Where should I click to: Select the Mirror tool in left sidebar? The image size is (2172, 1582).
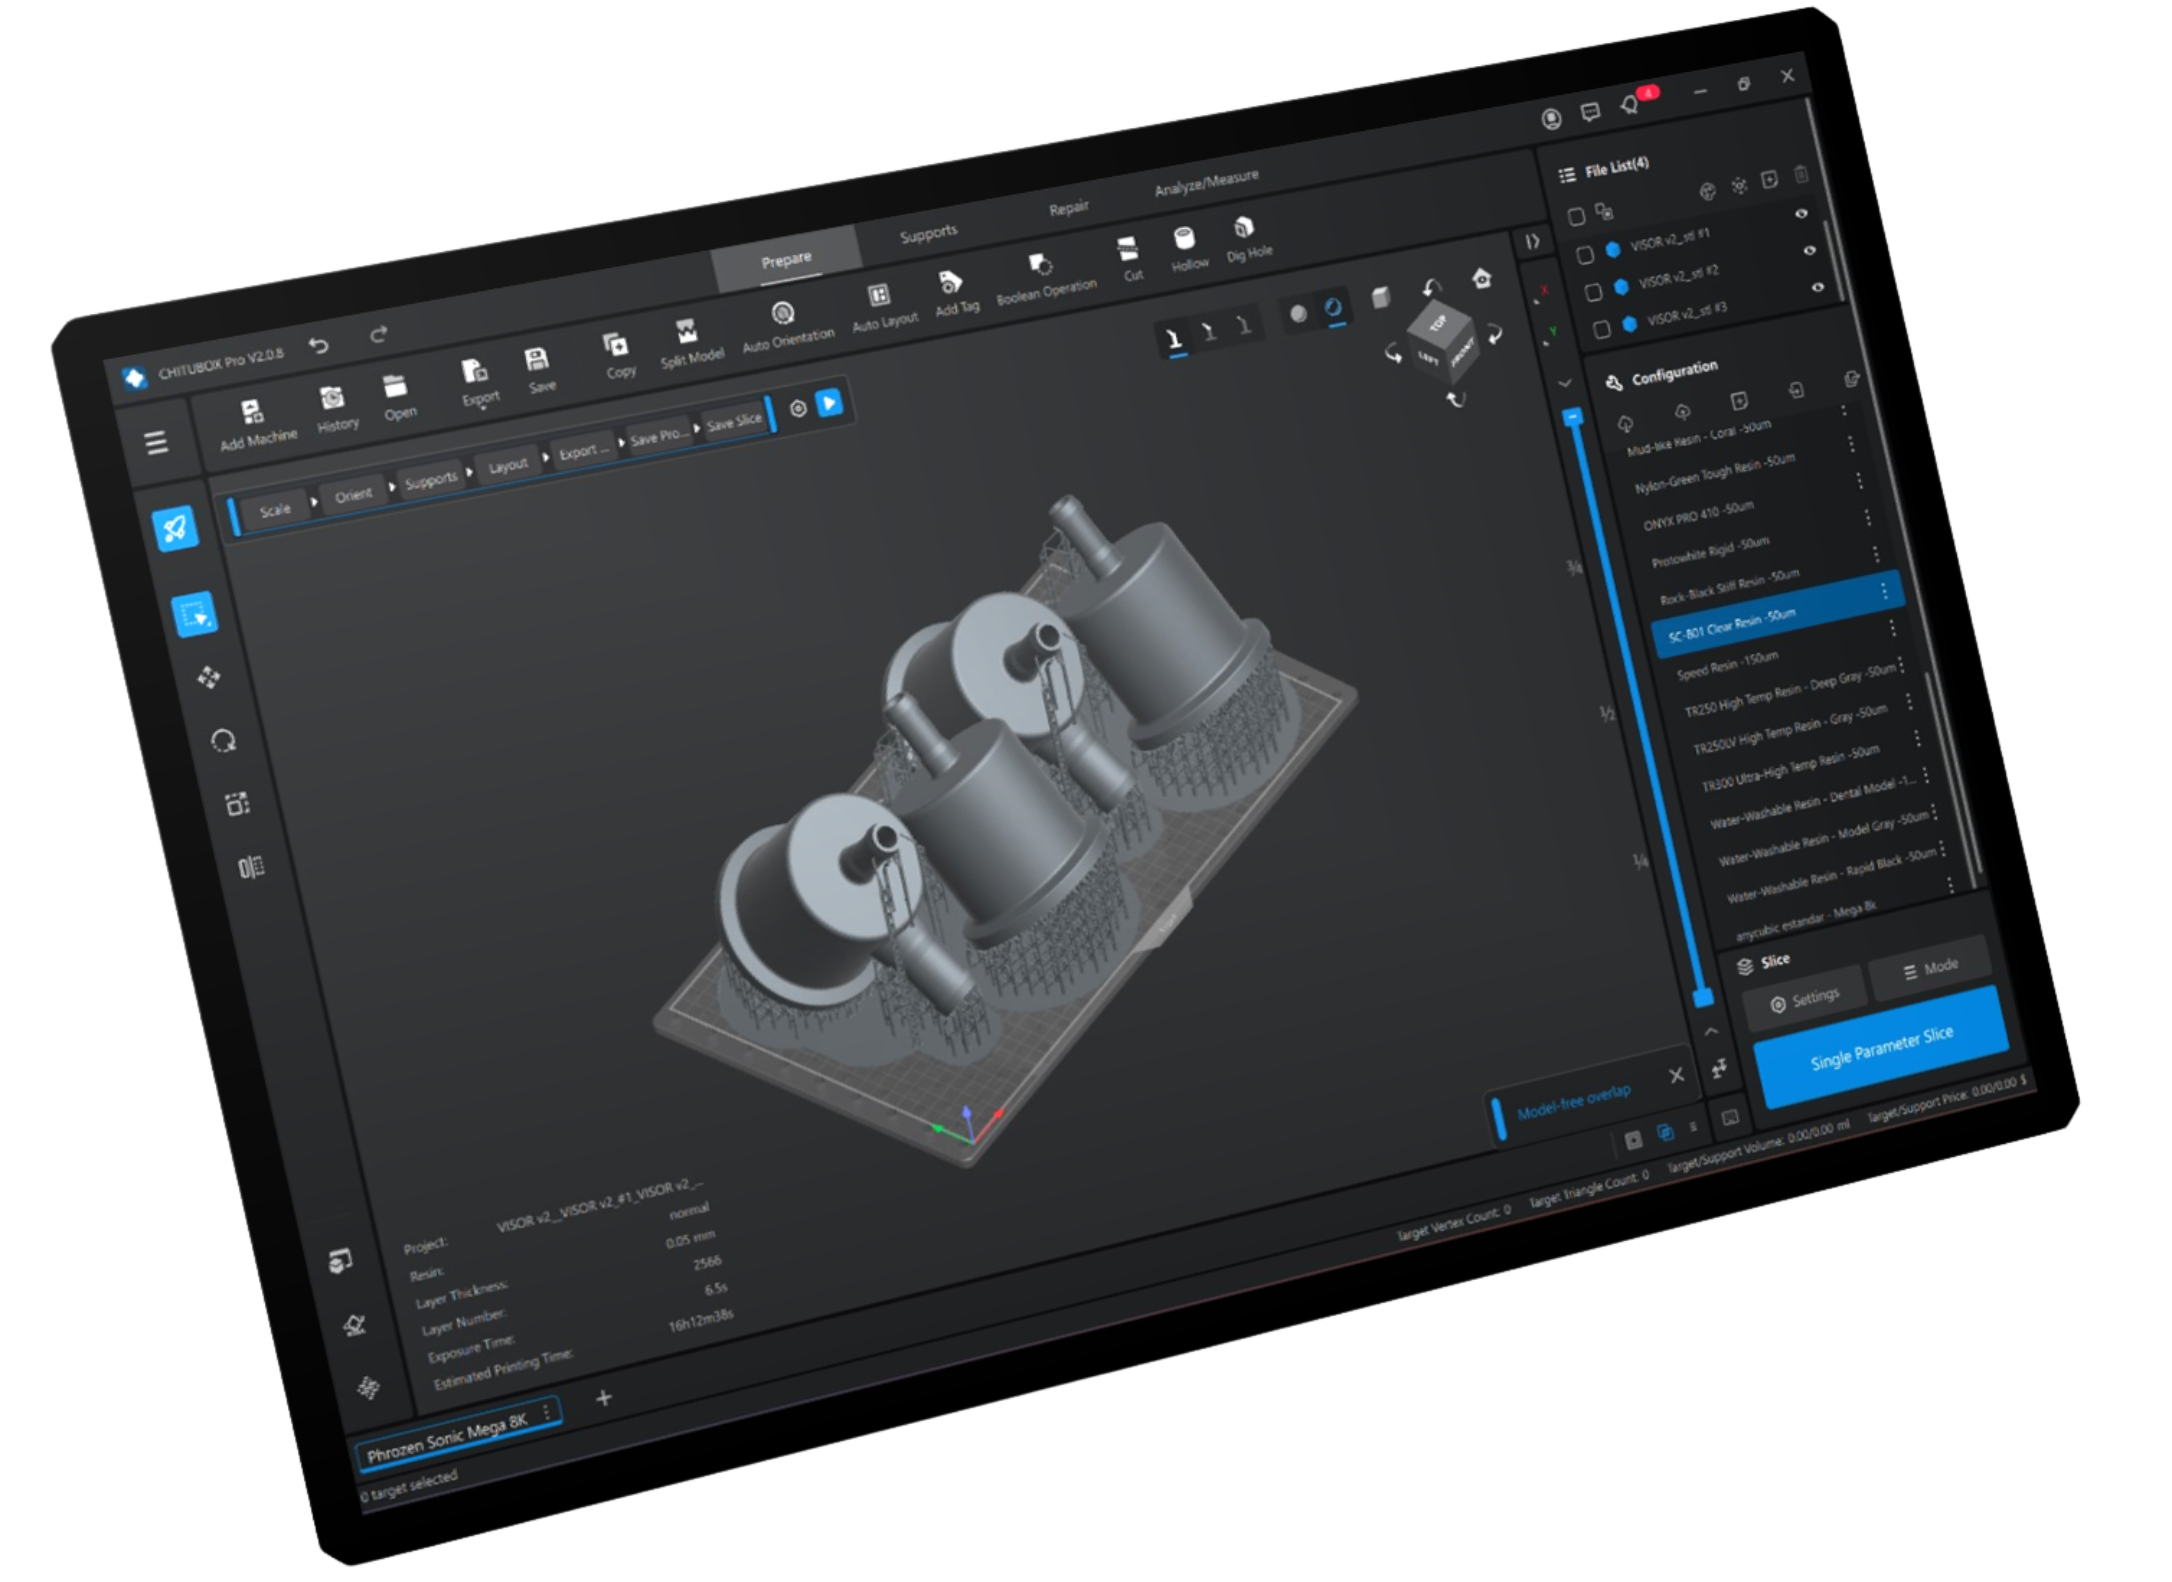251,867
